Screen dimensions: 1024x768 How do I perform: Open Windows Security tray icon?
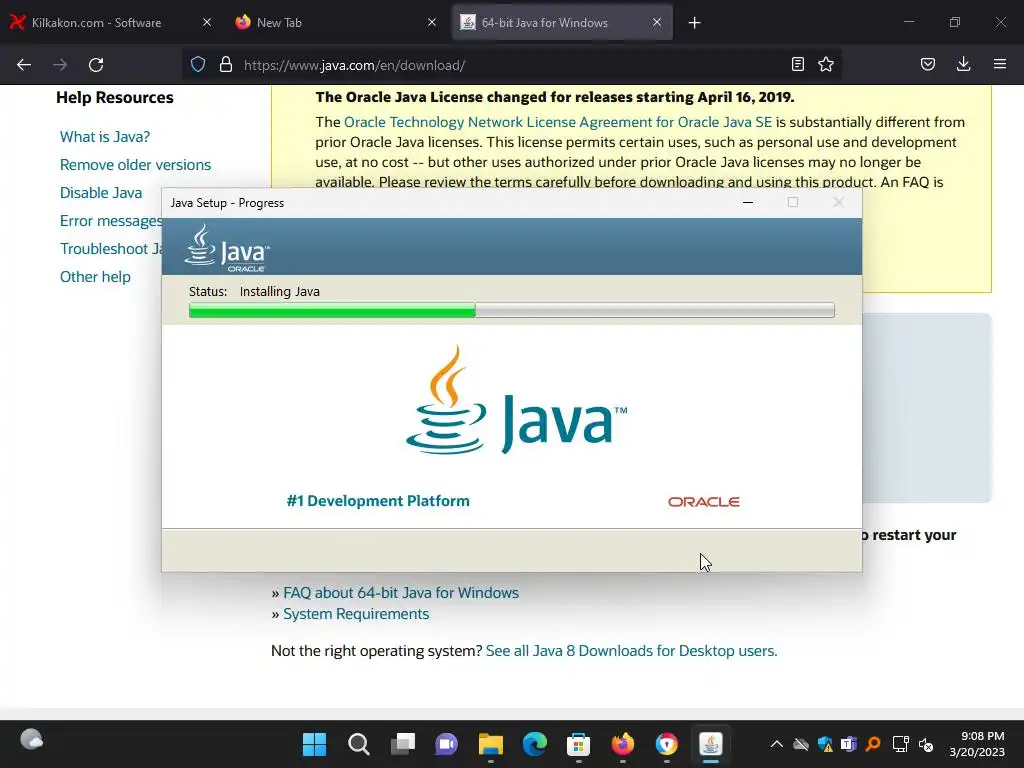tap(825, 744)
